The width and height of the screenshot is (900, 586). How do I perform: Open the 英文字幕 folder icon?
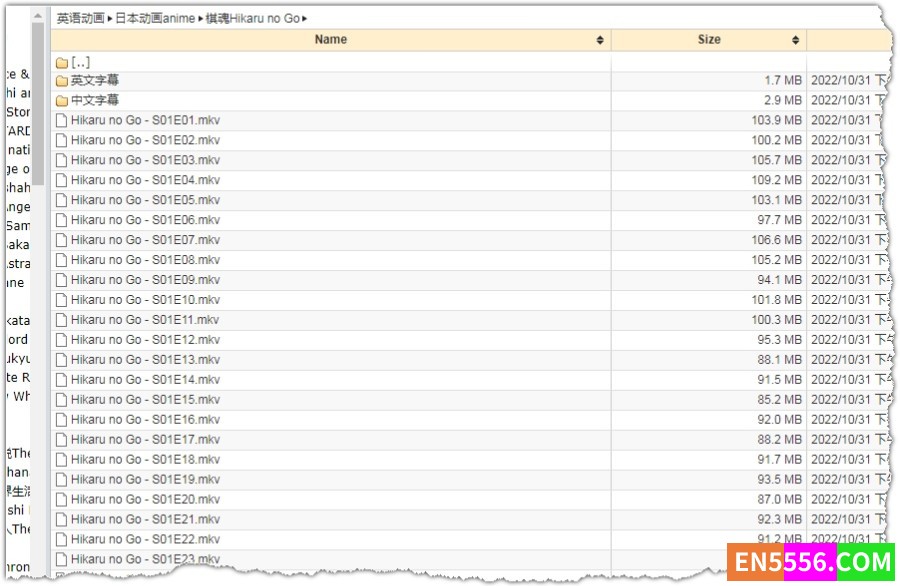tap(62, 81)
